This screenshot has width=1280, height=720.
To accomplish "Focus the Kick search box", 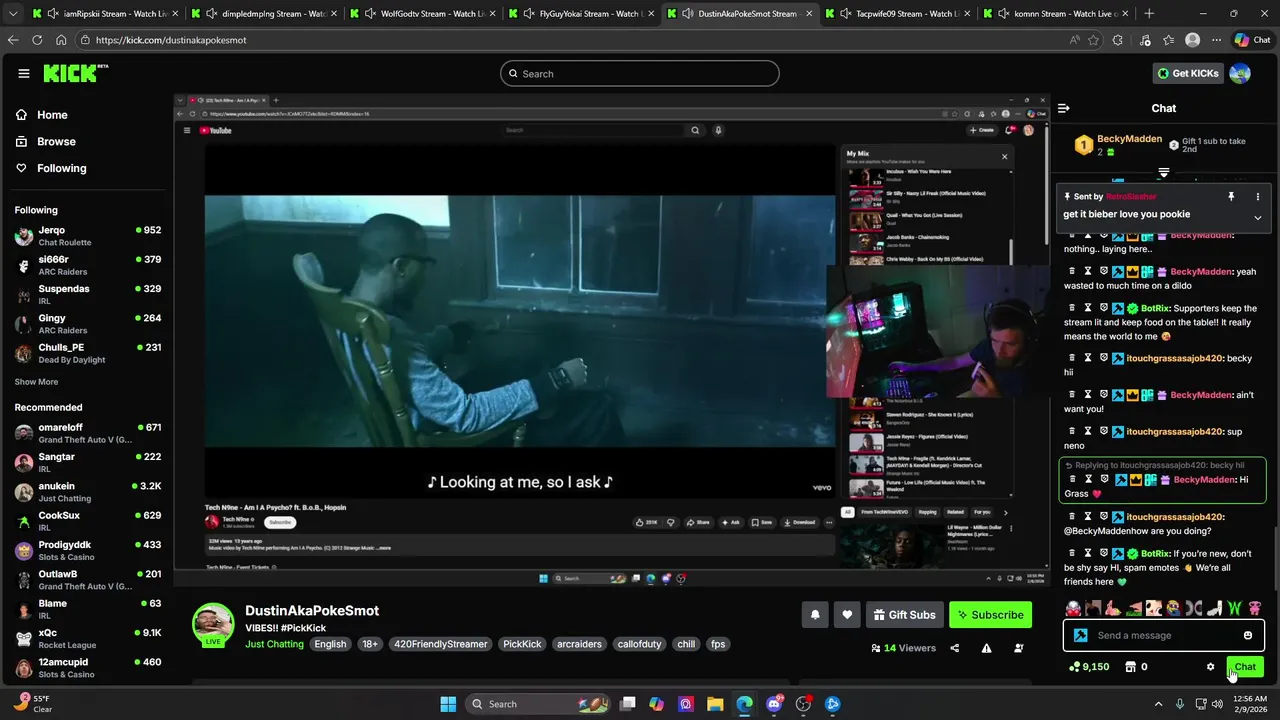I will tap(640, 73).
